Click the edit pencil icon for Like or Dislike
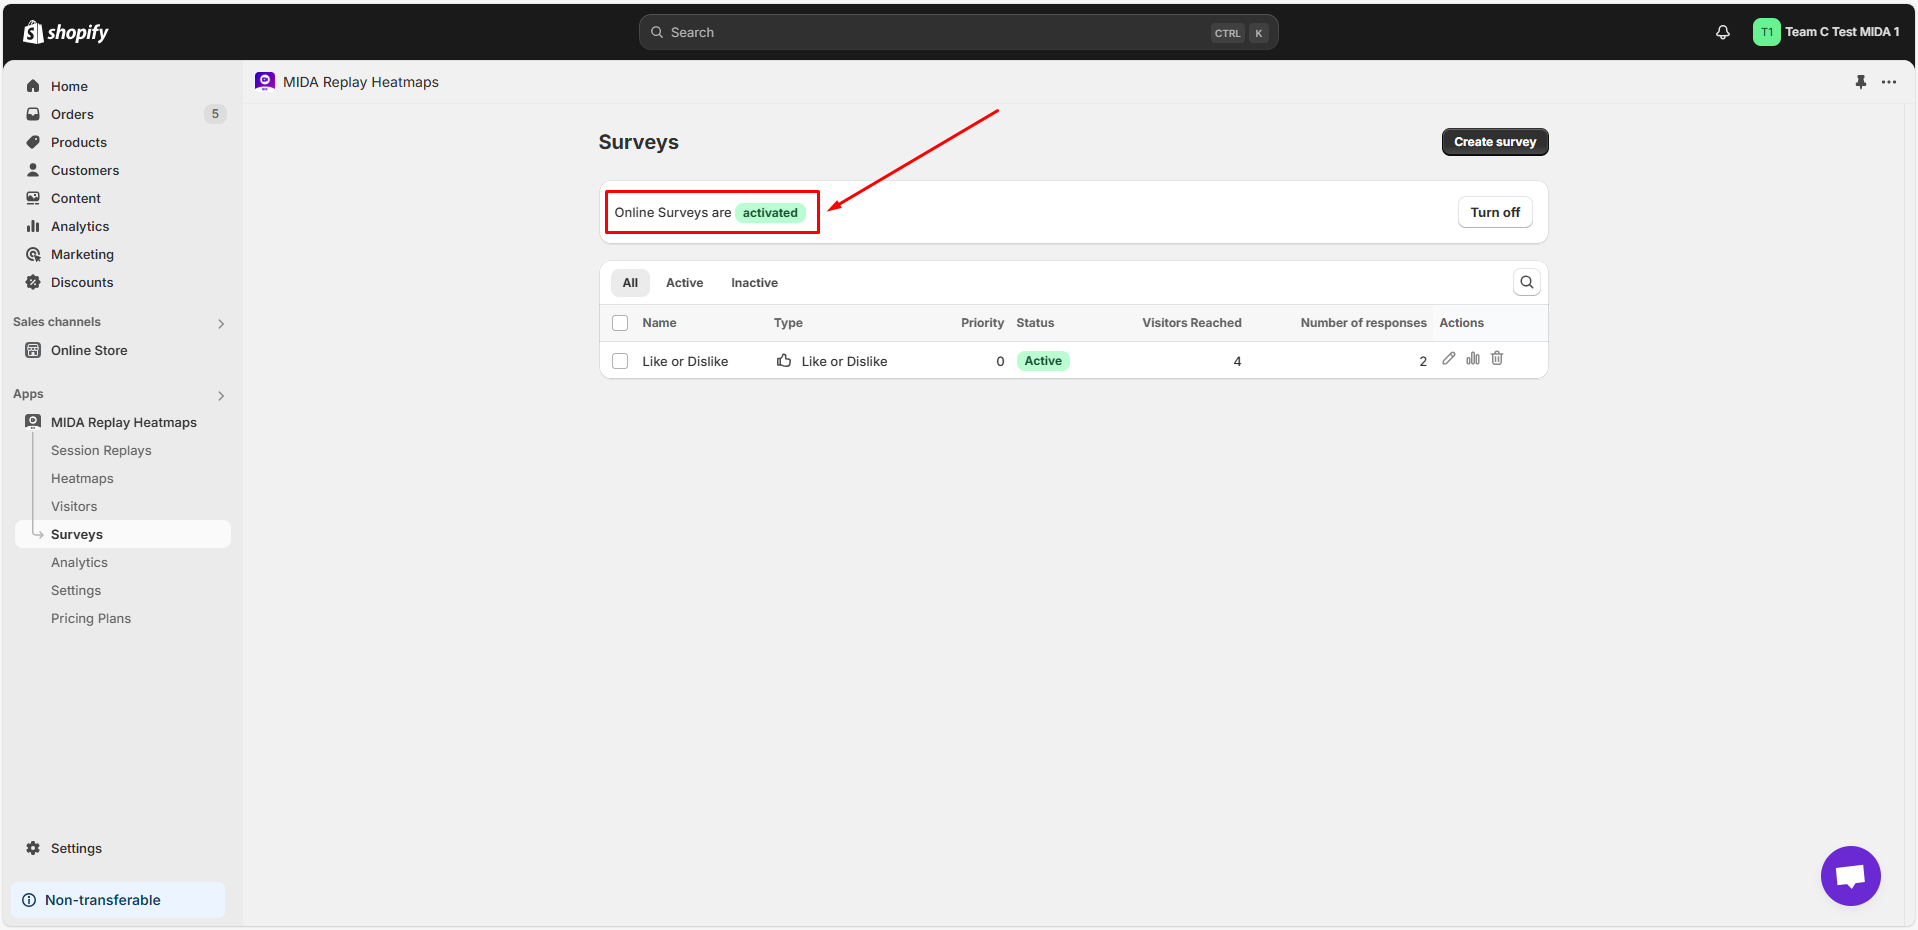 tap(1448, 359)
